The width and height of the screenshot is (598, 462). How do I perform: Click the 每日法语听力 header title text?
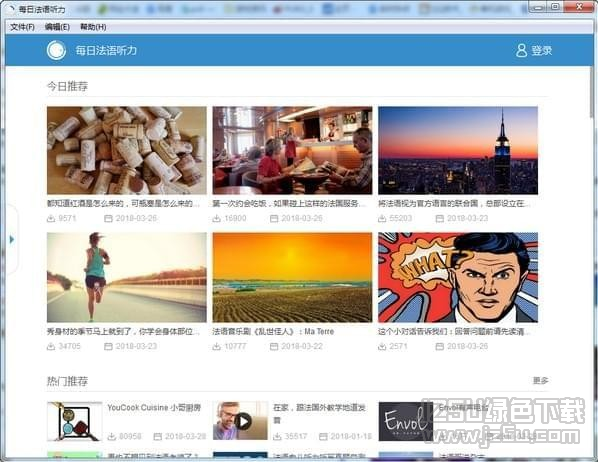pos(106,50)
